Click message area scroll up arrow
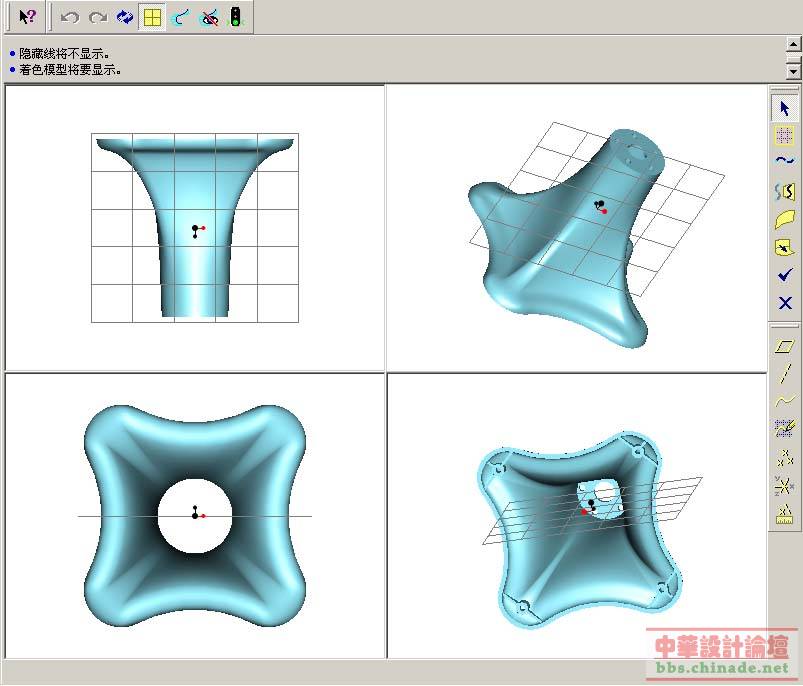803x686 pixels. (x=793, y=45)
